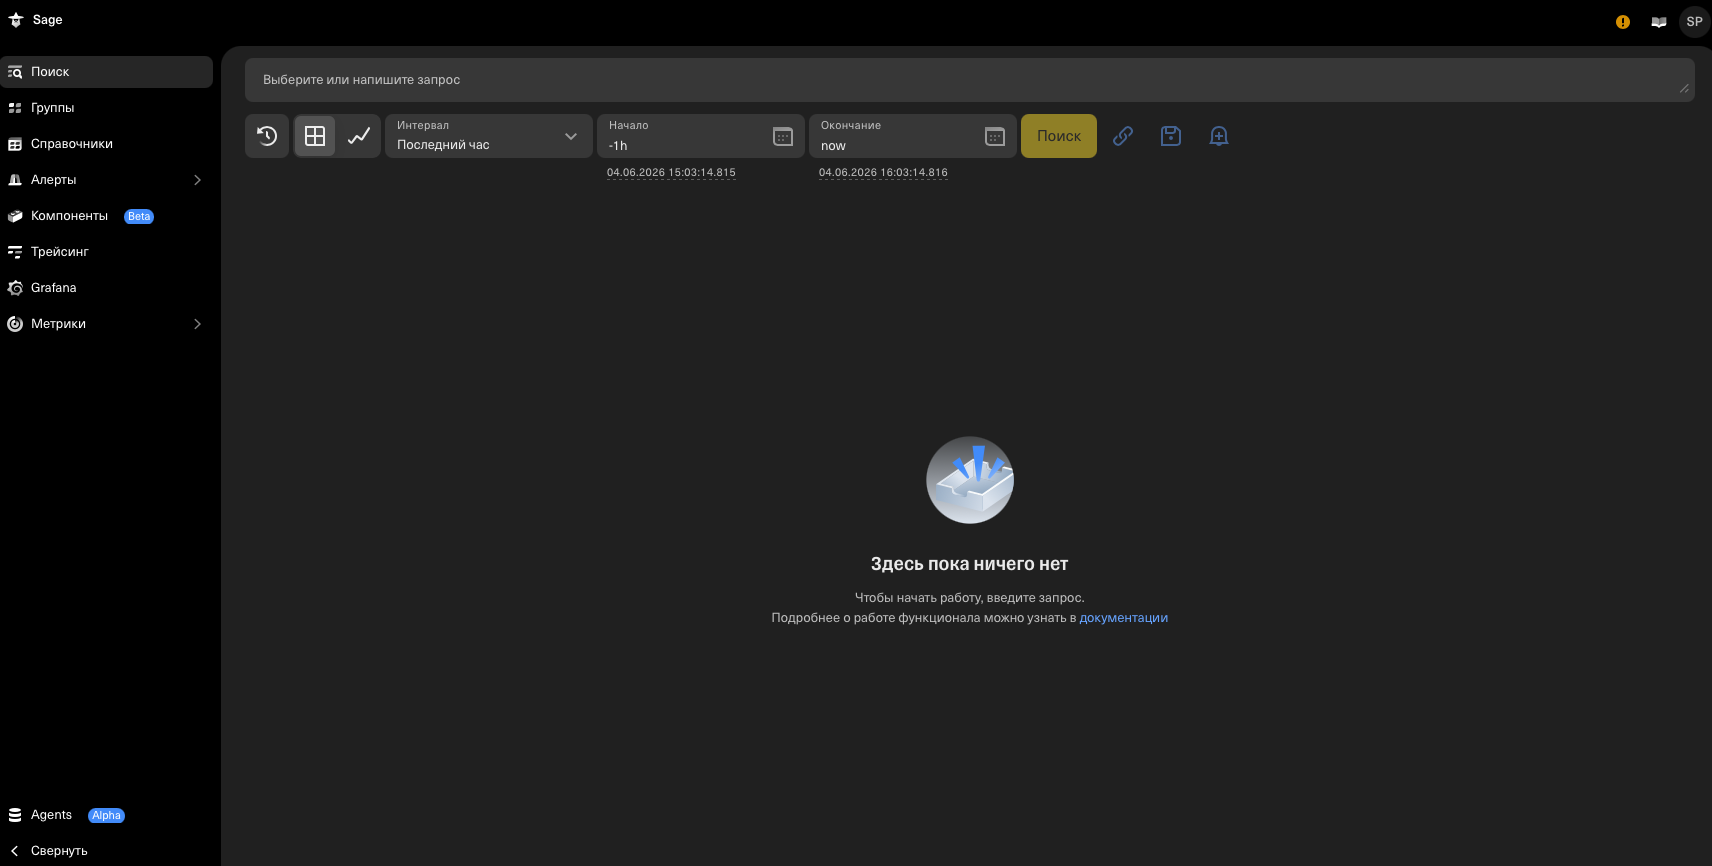Expand the Метрики submenu chevron
The height and width of the screenshot is (866, 1712).
tap(197, 324)
